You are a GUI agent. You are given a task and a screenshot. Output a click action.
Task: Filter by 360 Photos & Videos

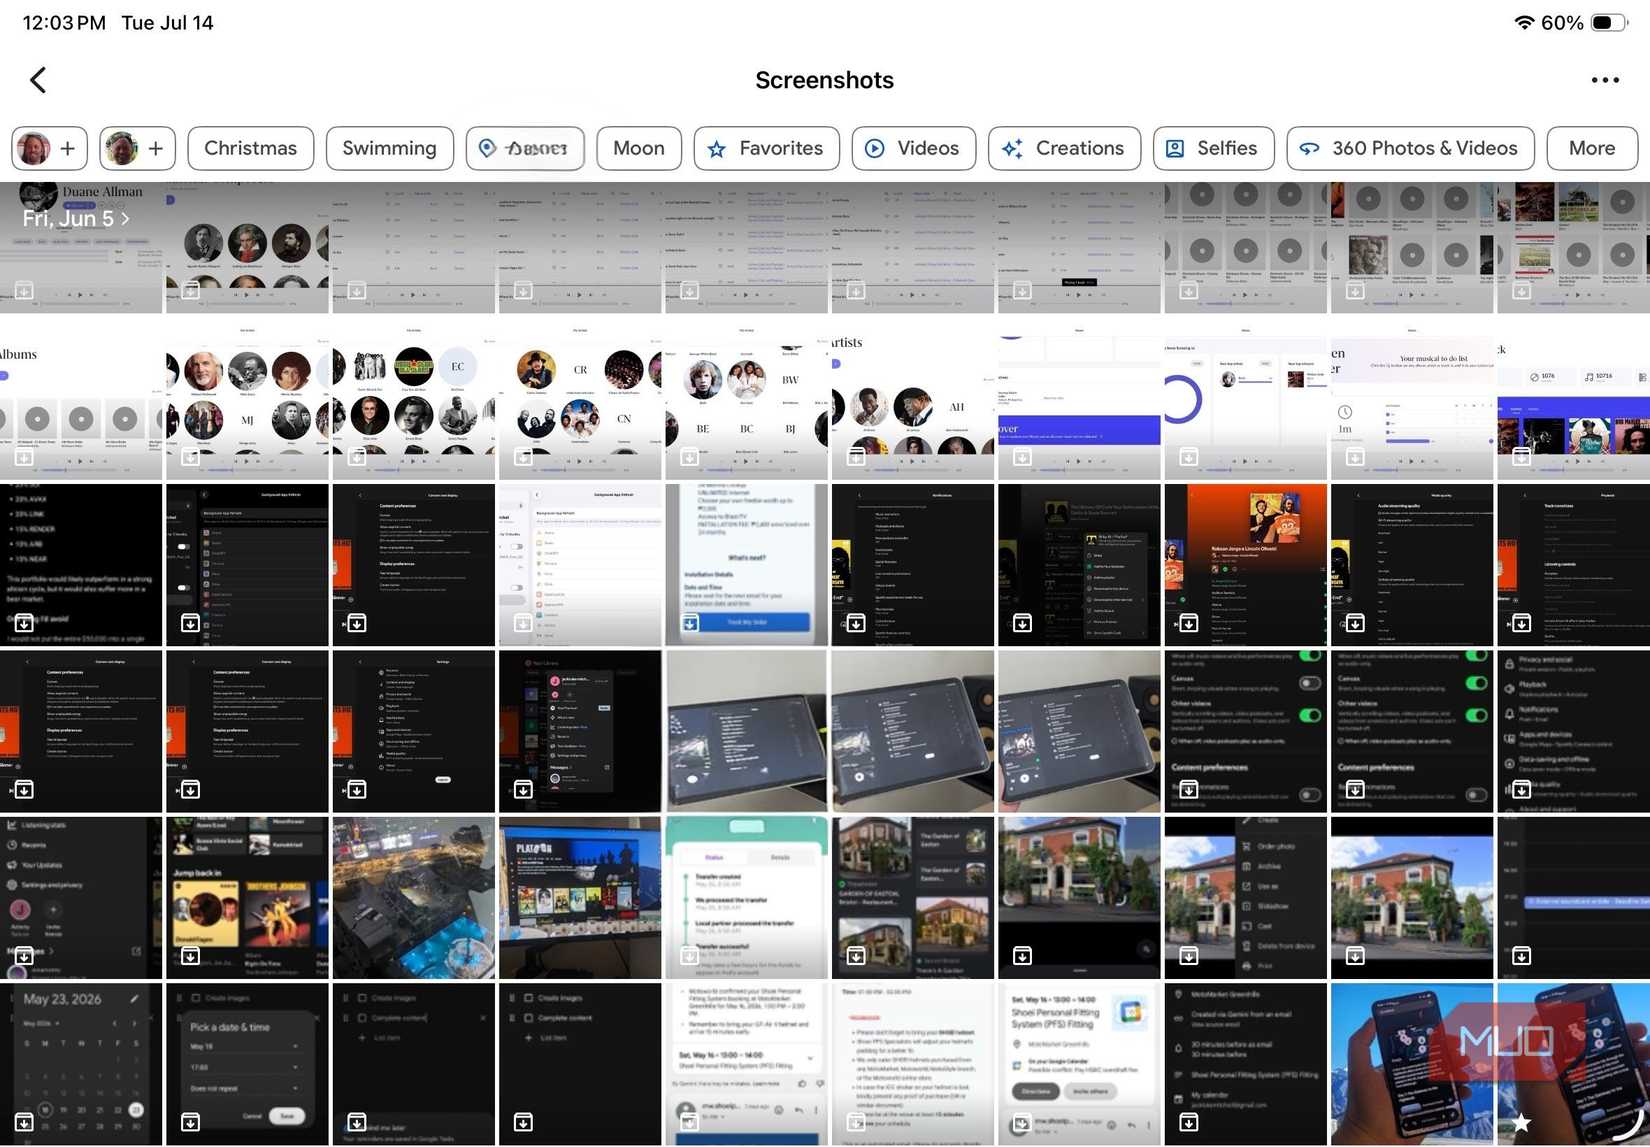[1410, 148]
